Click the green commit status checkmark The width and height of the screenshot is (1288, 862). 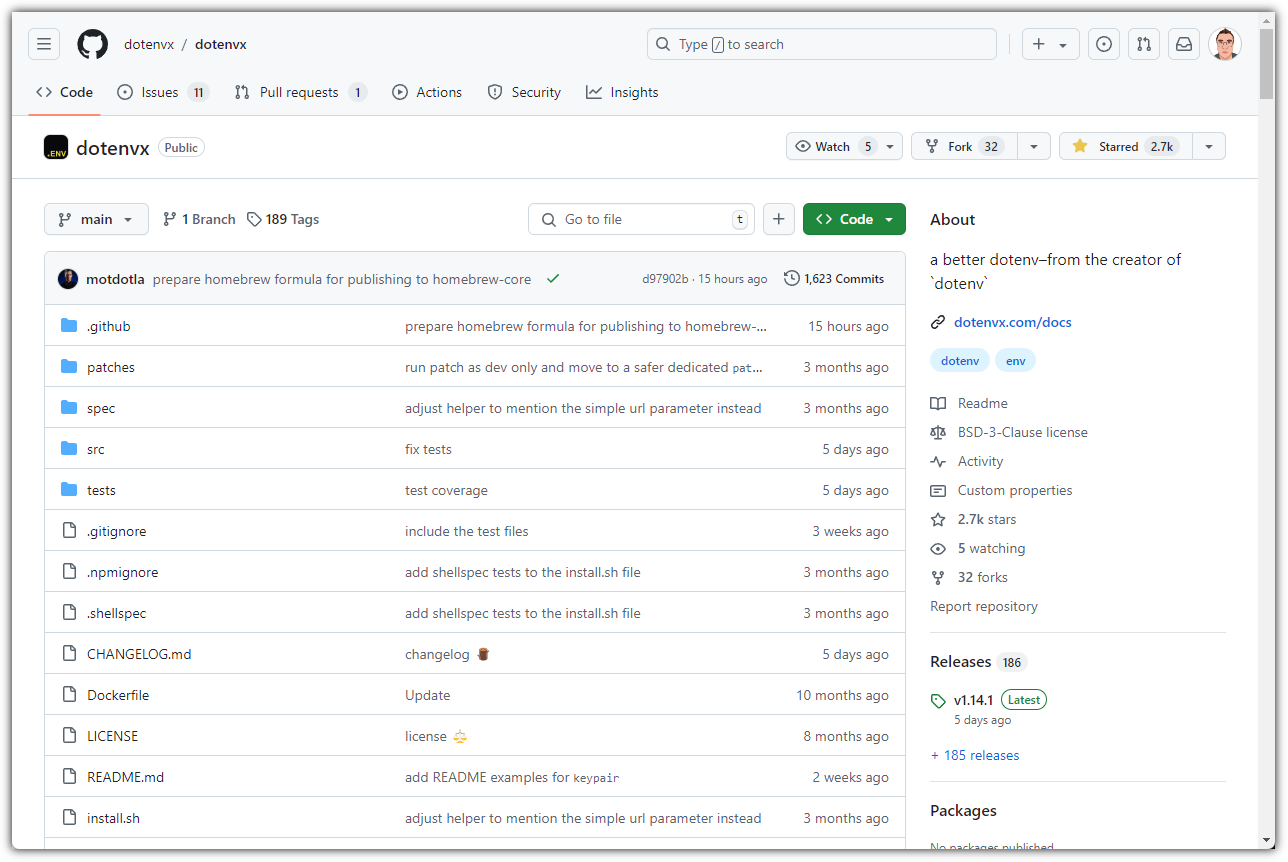(553, 279)
